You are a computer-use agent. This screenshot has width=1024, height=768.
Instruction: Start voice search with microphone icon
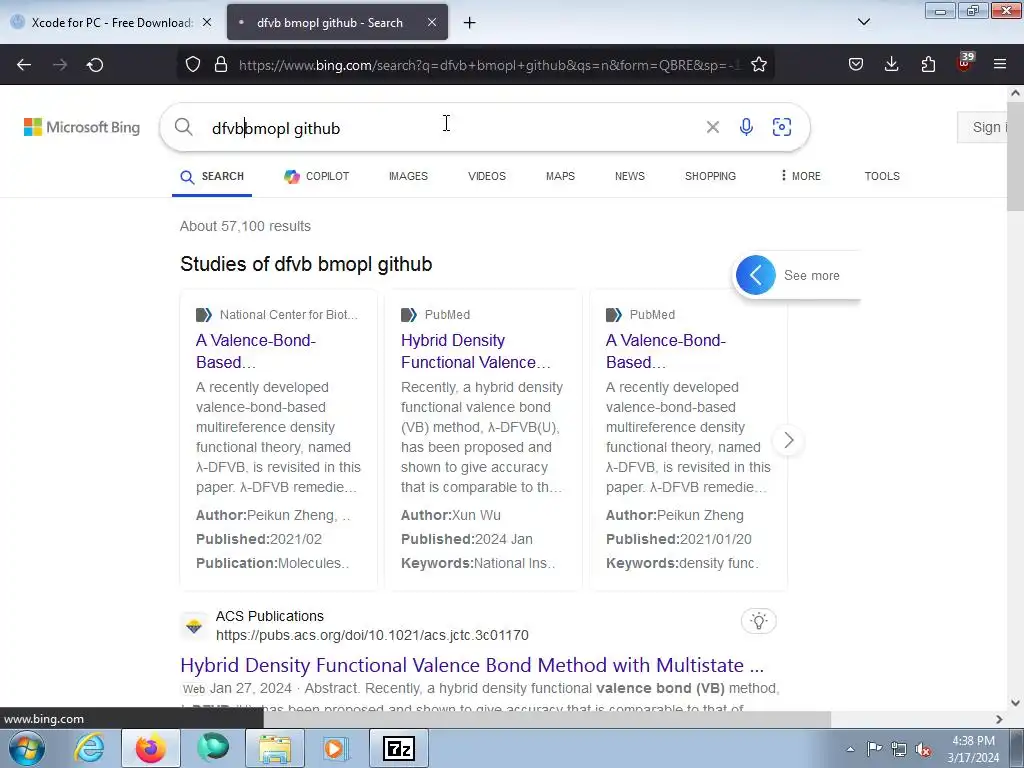pos(746,127)
